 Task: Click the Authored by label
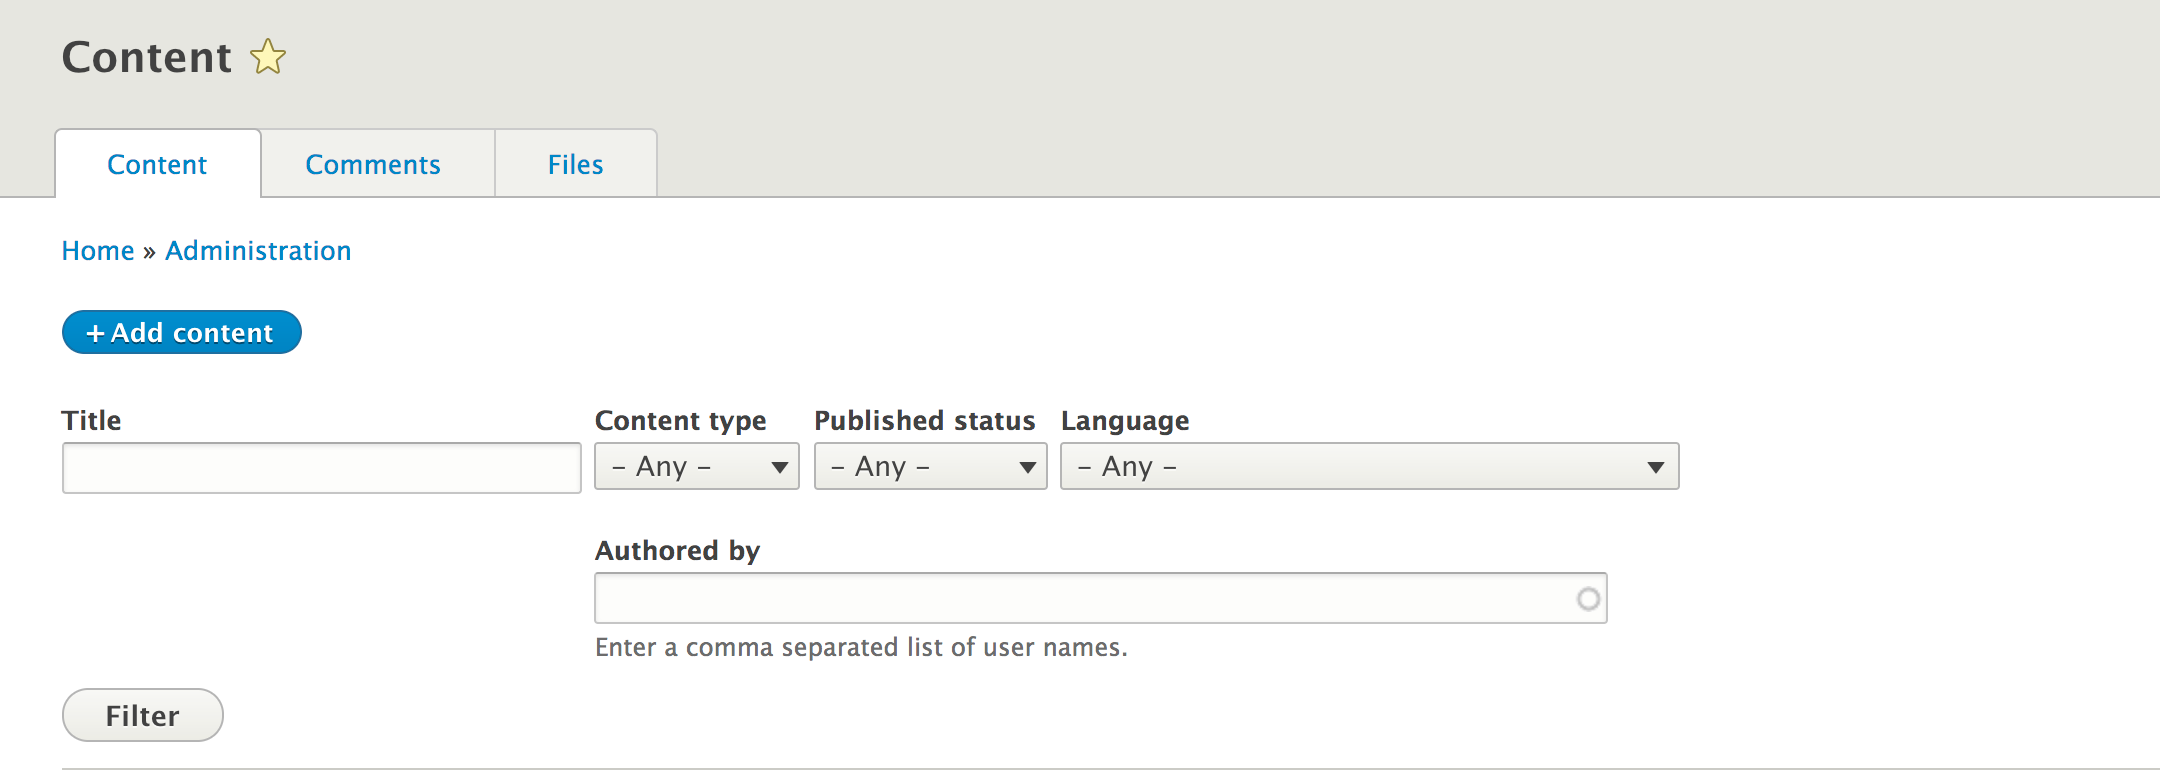click(677, 550)
